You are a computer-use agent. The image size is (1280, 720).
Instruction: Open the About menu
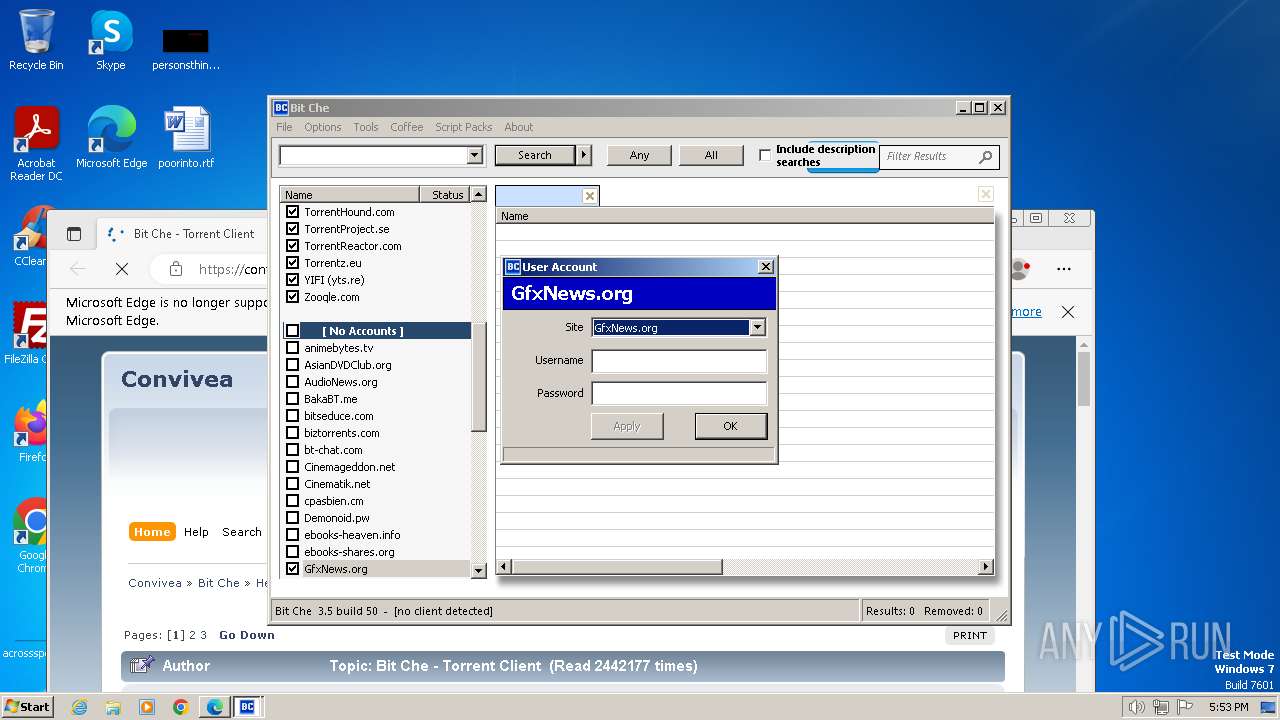pos(519,127)
